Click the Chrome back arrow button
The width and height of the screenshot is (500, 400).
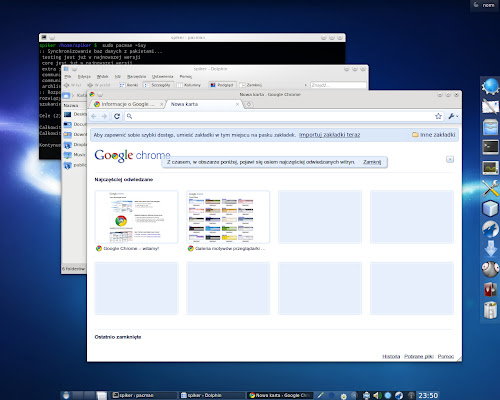click(94, 116)
